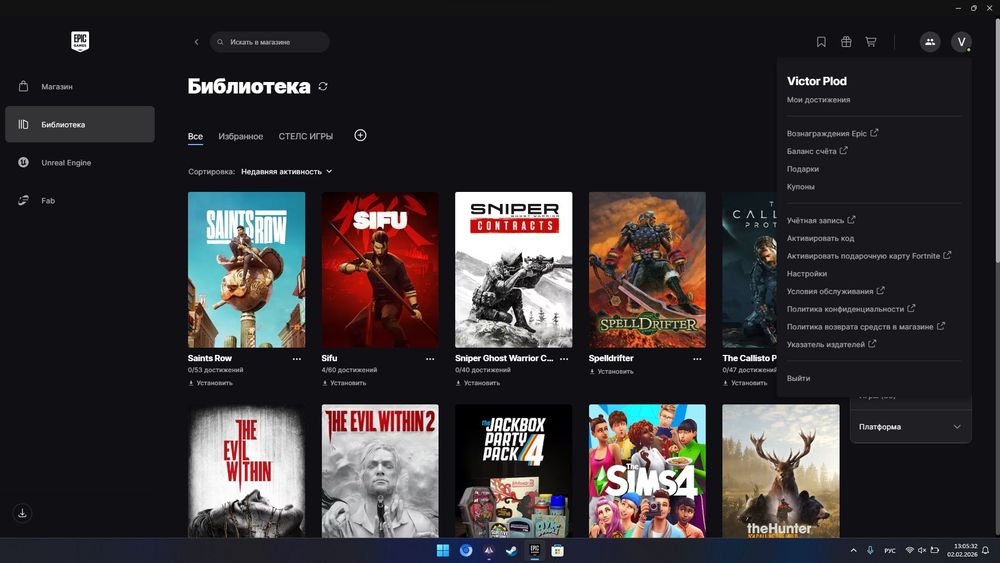The image size is (1000, 563).
Task: Click Установить under Saints Row
Action: click(x=210, y=383)
